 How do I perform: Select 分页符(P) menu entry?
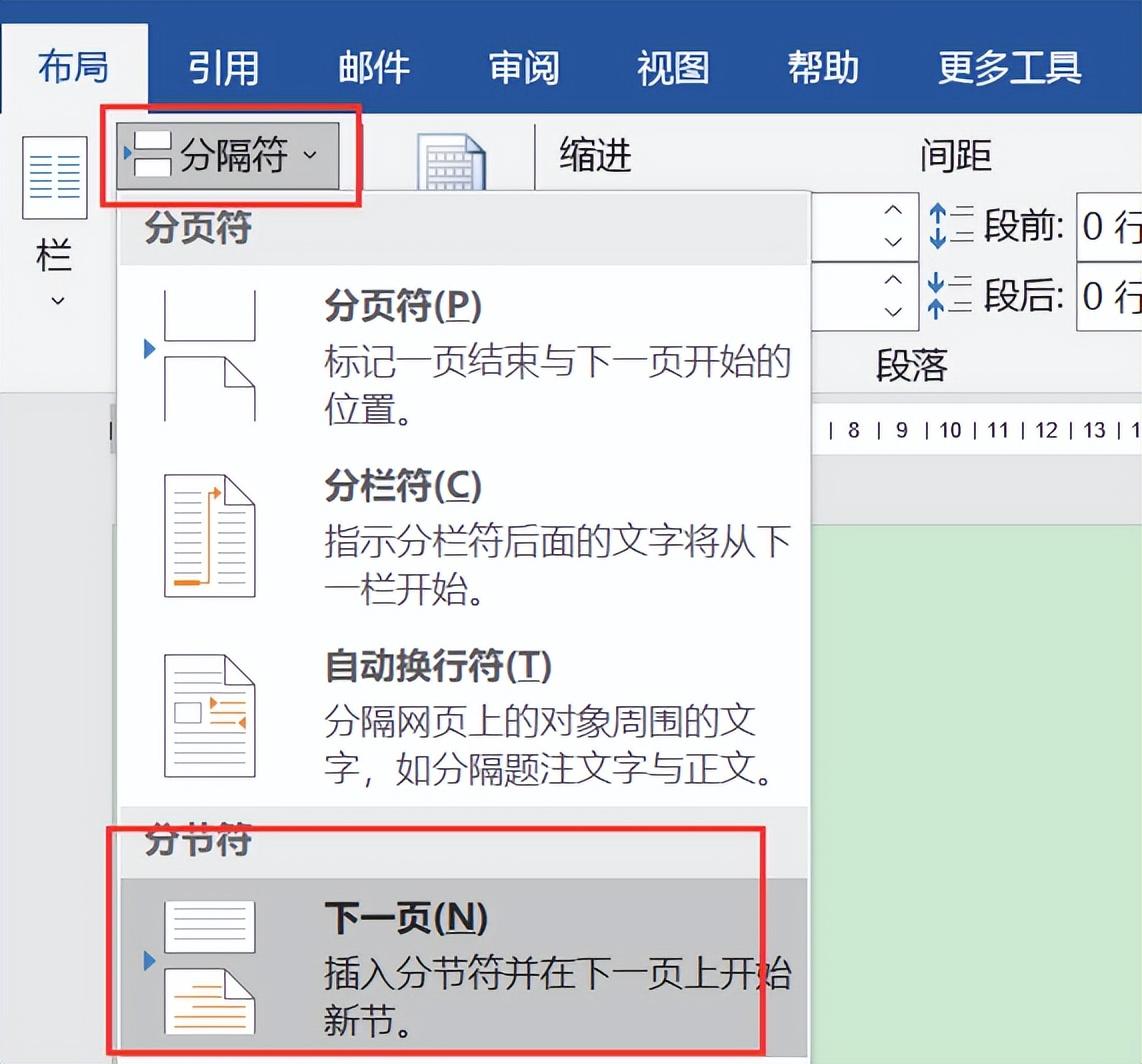pyautogui.click(x=463, y=355)
